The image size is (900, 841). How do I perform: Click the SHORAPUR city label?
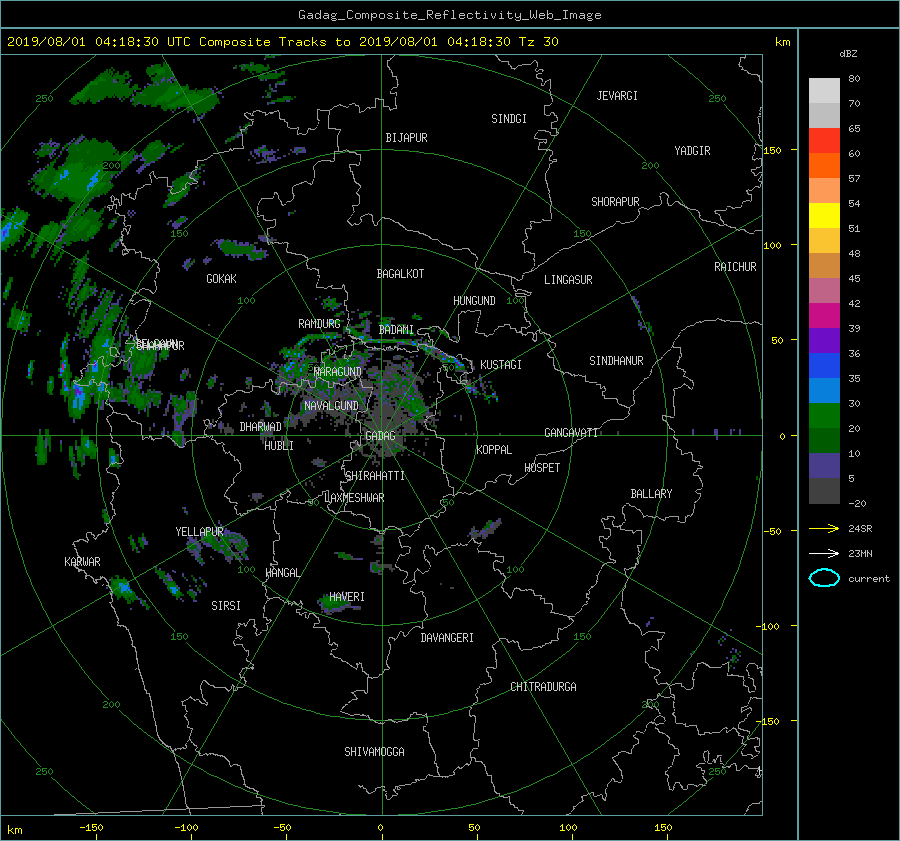point(615,202)
